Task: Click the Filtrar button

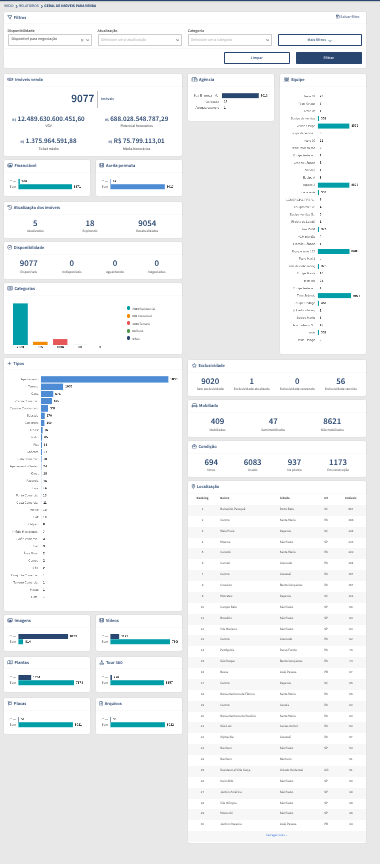Action: pos(329,58)
